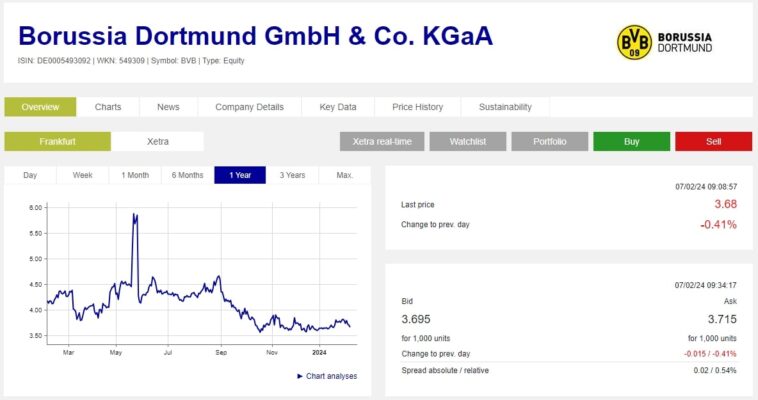
Task: Open the Charts tab
Action: pyautogui.click(x=108, y=107)
